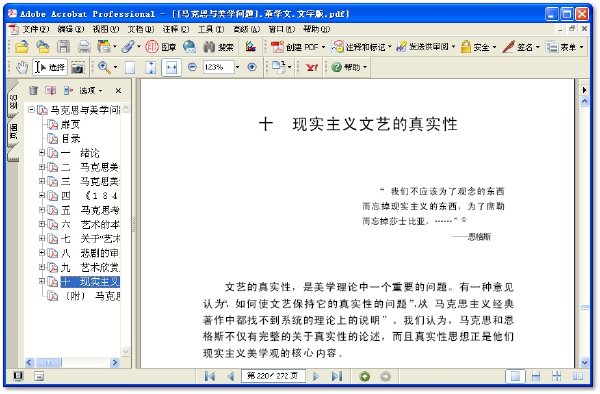Click the colorful chart icon beside 搜索
This screenshot has width=600, height=394.
point(251,47)
